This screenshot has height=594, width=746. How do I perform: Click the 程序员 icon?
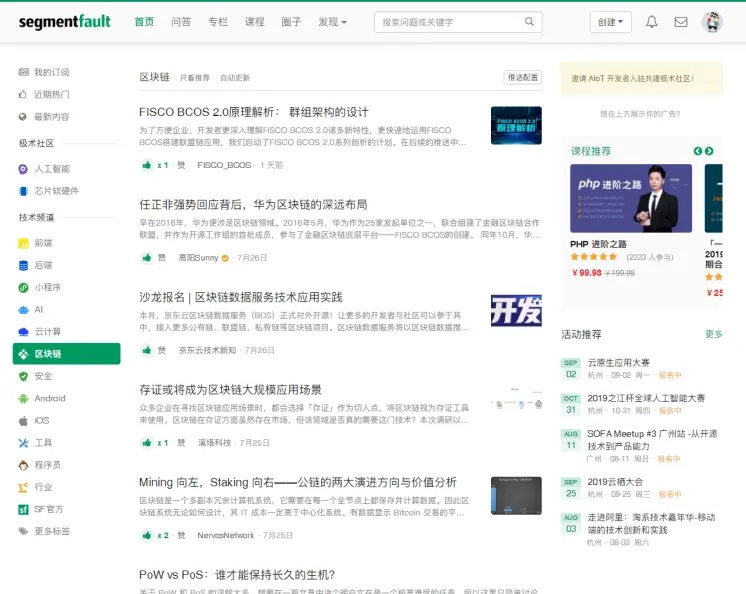23,465
